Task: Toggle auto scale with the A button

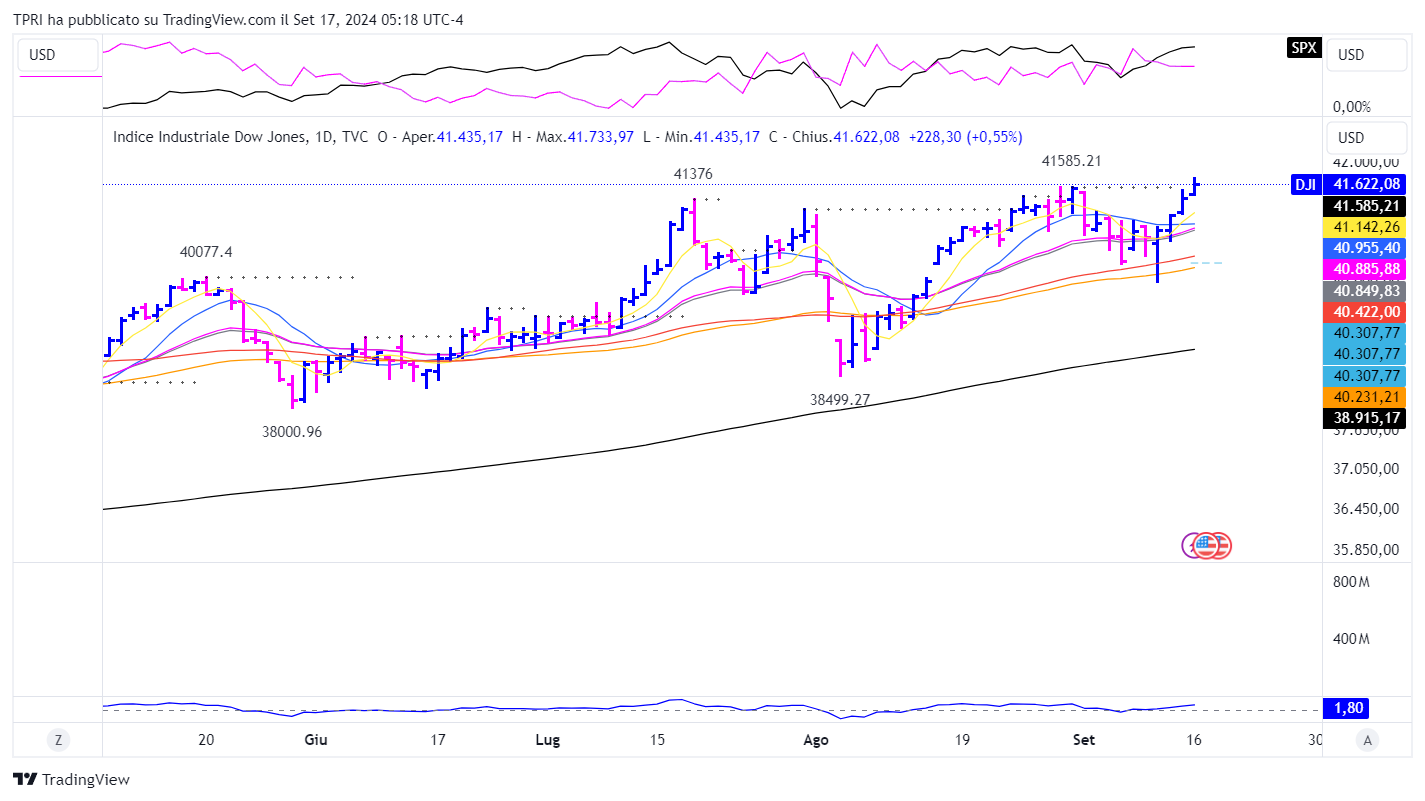Action: click(1366, 740)
